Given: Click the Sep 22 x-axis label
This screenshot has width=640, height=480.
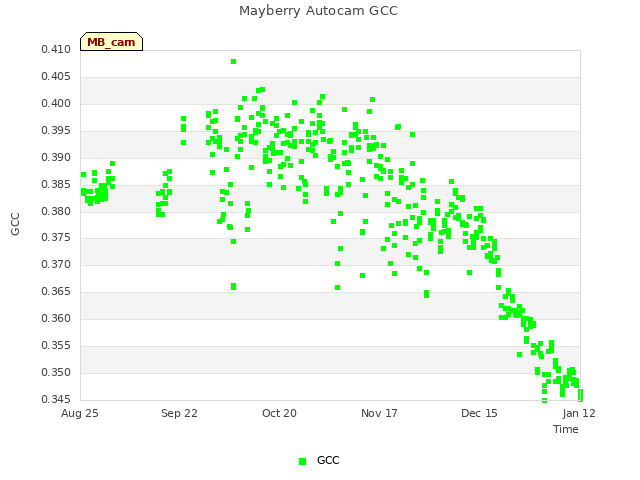Looking at the screenshot, I should pyautogui.click(x=179, y=413).
